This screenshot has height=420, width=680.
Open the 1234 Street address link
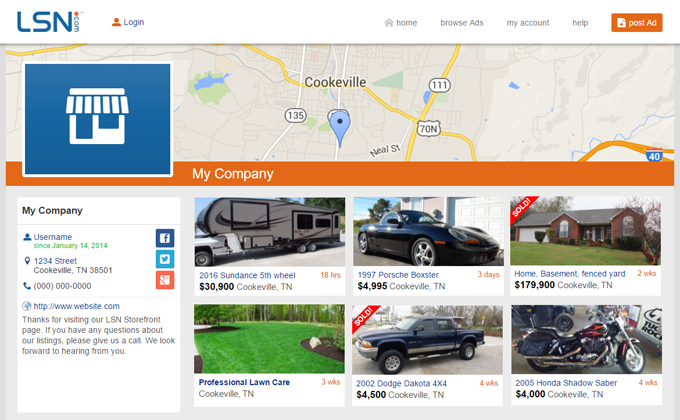tap(55, 261)
